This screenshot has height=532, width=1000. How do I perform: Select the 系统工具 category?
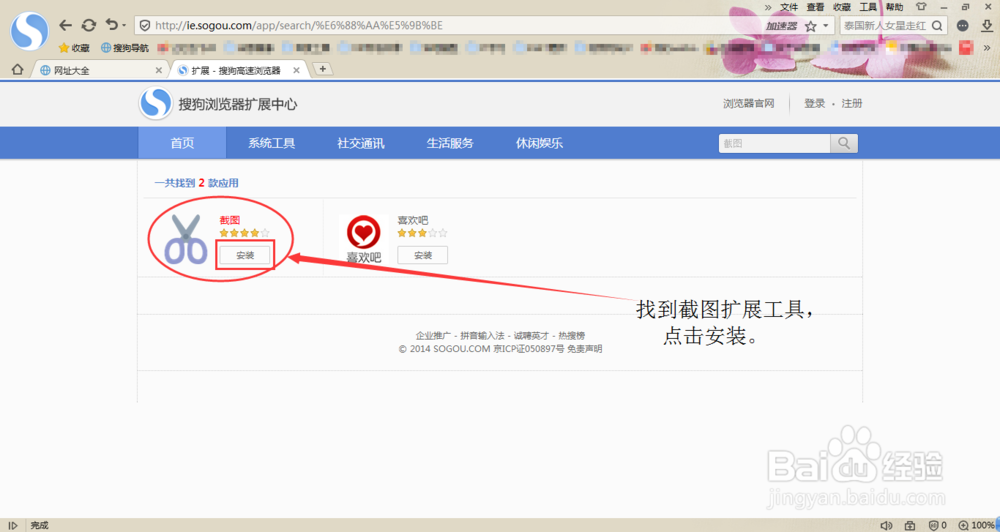point(272,143)
